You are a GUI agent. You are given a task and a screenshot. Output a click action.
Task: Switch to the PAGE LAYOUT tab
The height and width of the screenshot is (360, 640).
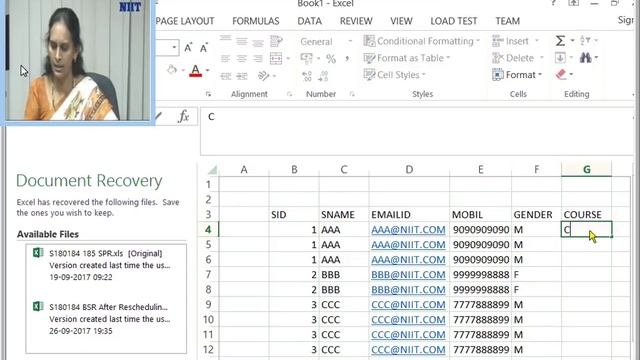[185, 21]
